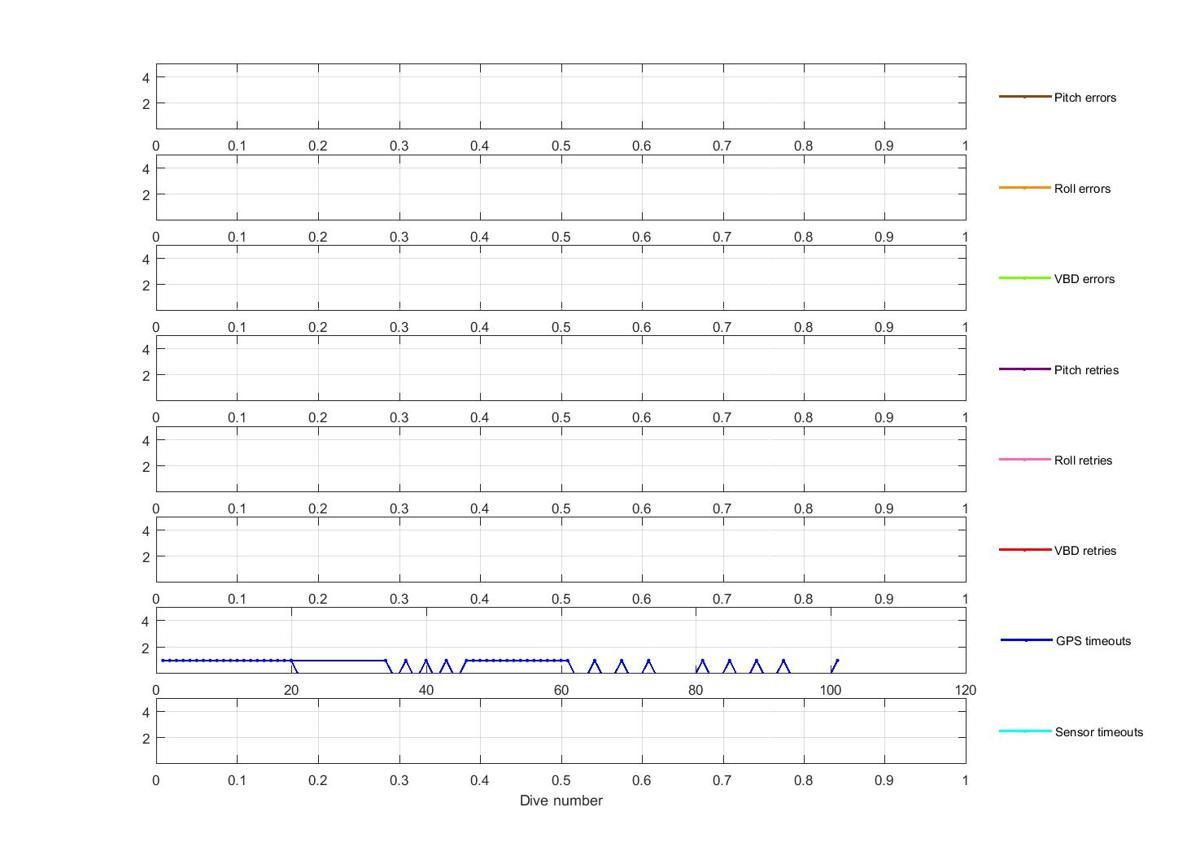Click tick label 60 on the GPS timeouts axis

561,690
